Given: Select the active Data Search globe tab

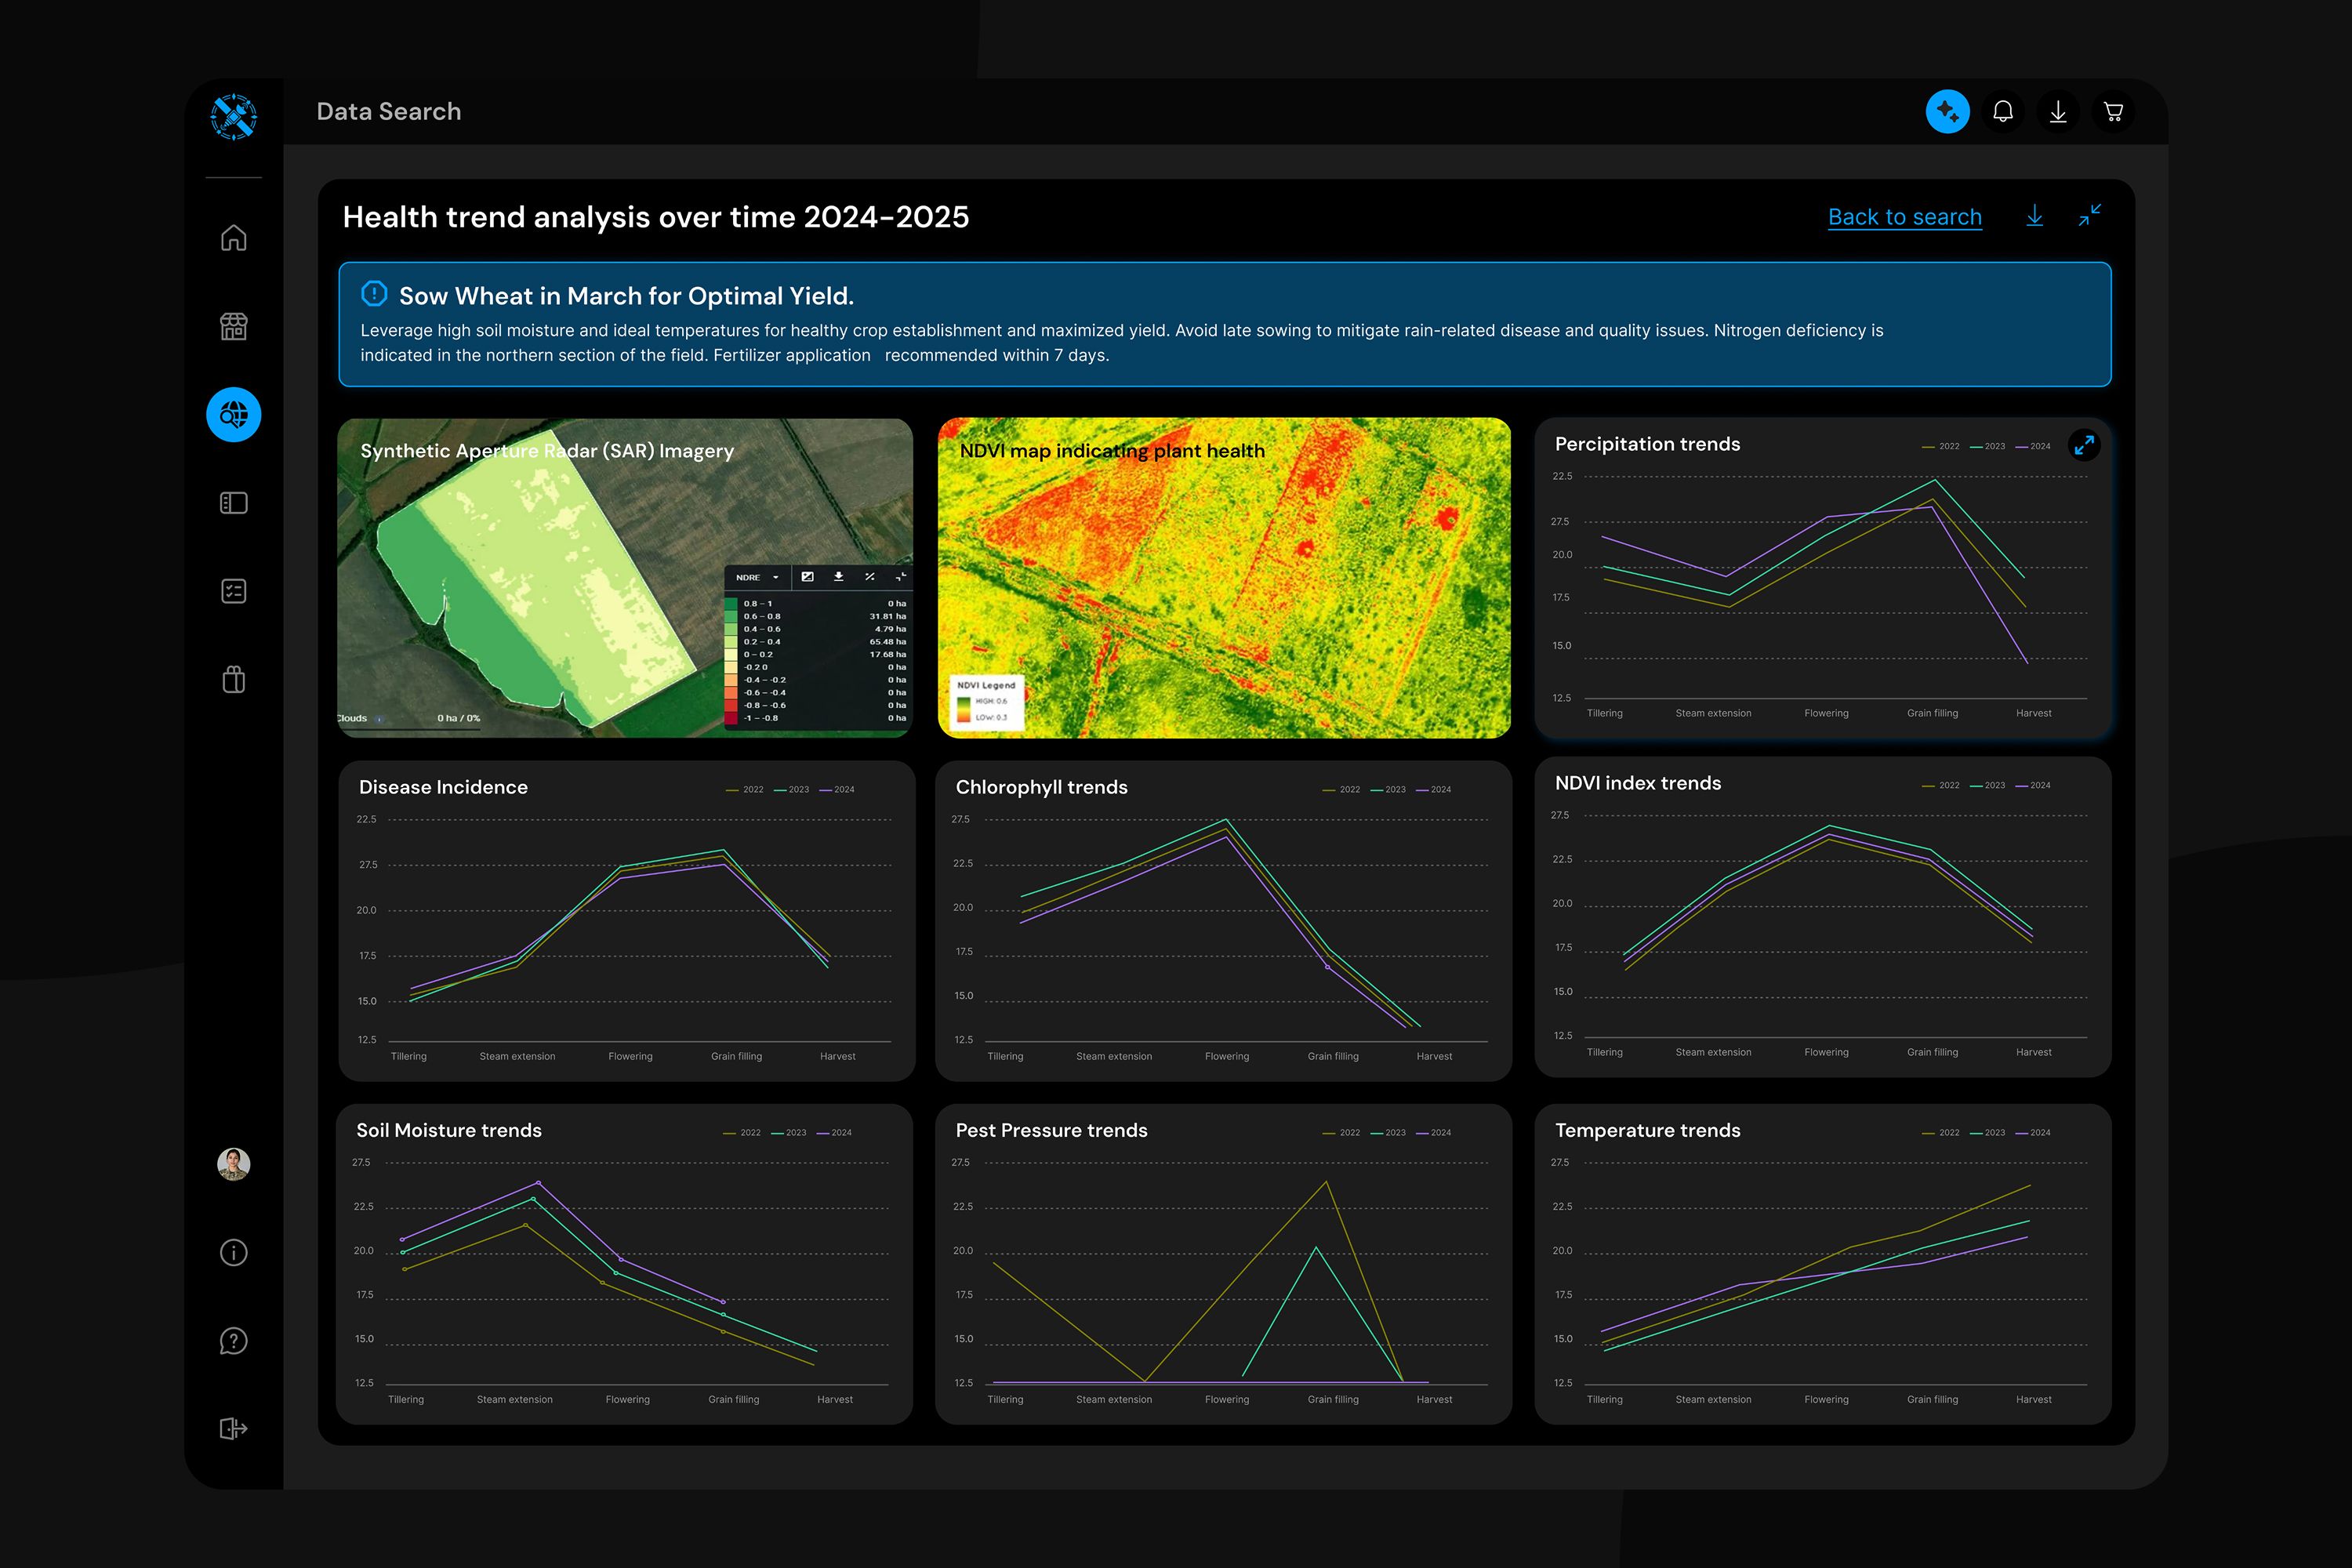Looking at the screenshot, I should pos(233,414).
